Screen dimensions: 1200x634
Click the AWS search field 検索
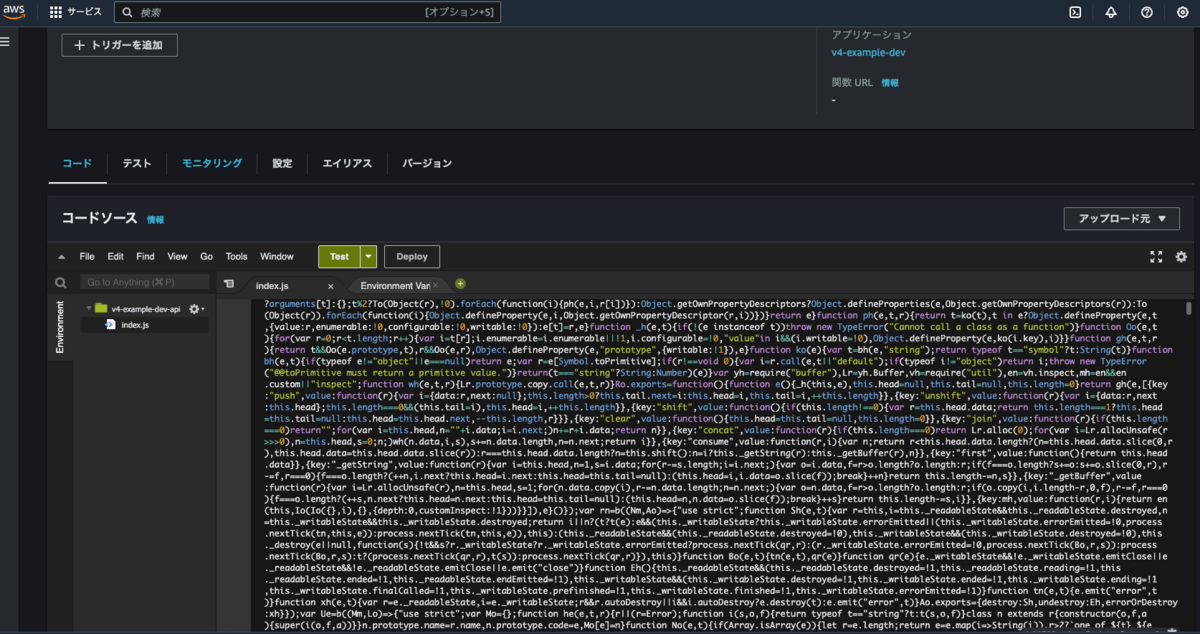pyautogui.click(x=307, y=13)
